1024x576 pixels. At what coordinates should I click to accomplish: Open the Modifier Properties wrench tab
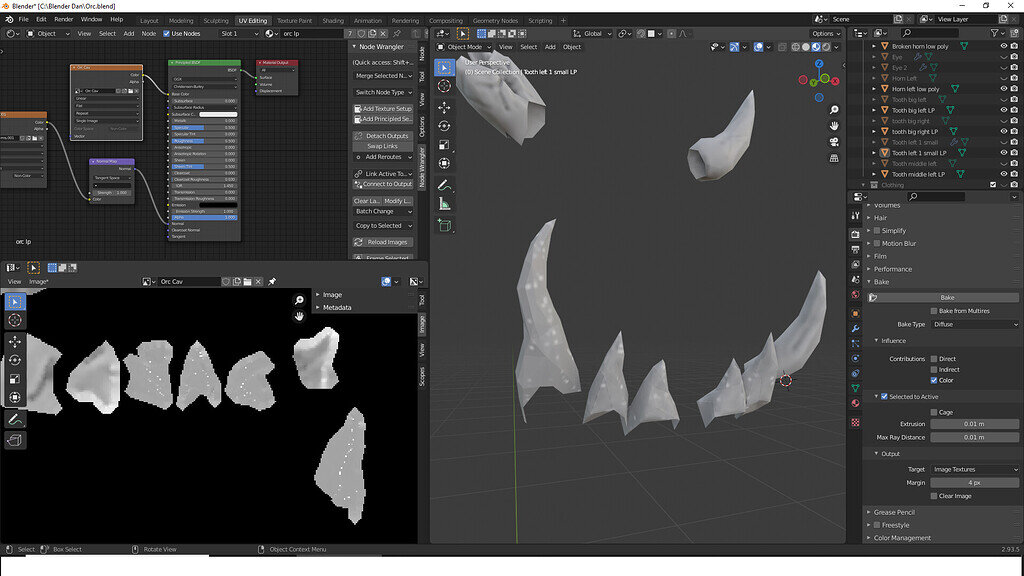857,330
